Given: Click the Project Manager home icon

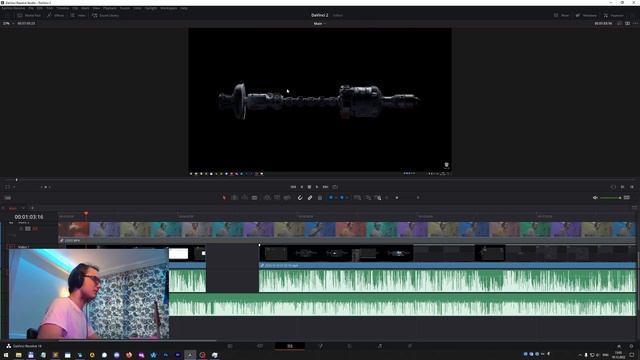Looking at the screenshot, I should [619, 346].
